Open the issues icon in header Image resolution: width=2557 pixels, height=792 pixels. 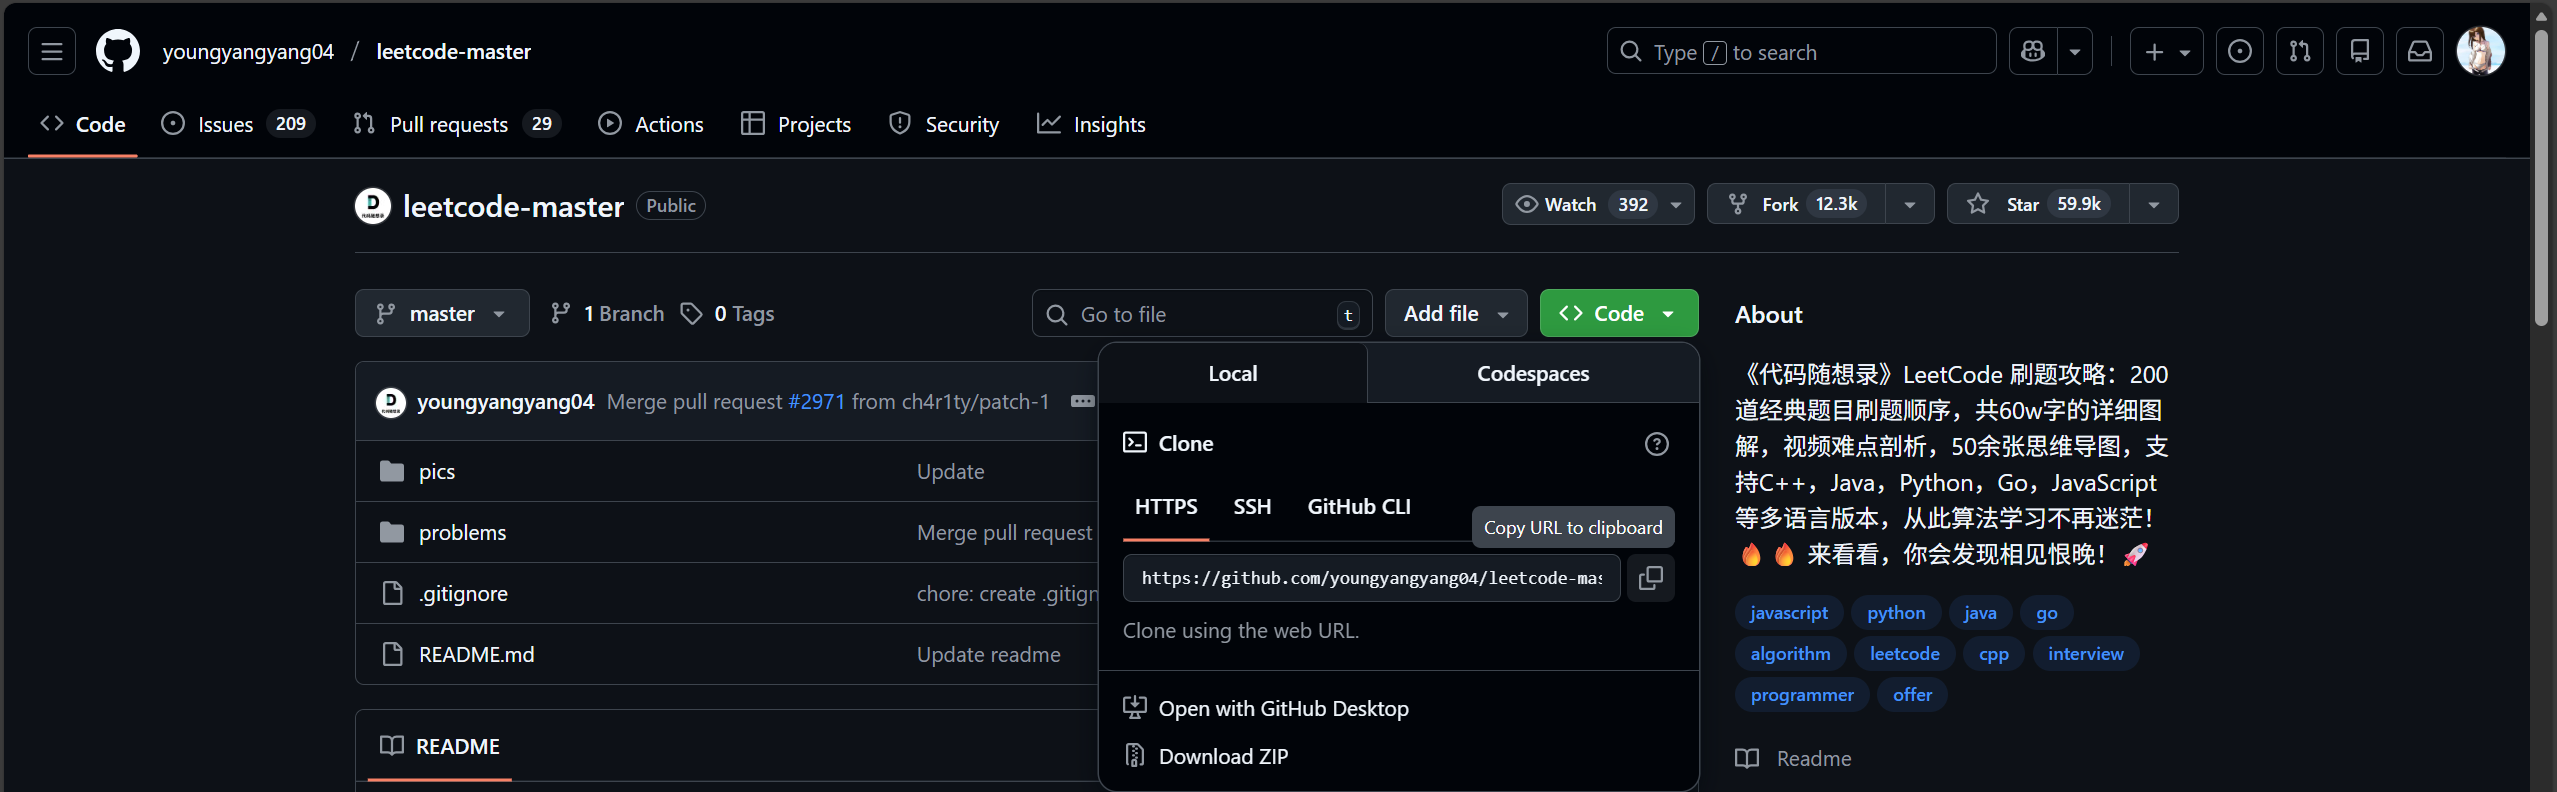[2240, 51]
